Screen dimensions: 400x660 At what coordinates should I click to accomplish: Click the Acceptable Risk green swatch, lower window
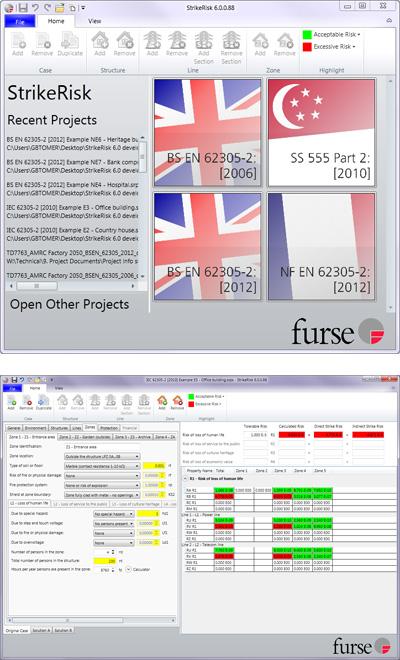pos(191,397)
